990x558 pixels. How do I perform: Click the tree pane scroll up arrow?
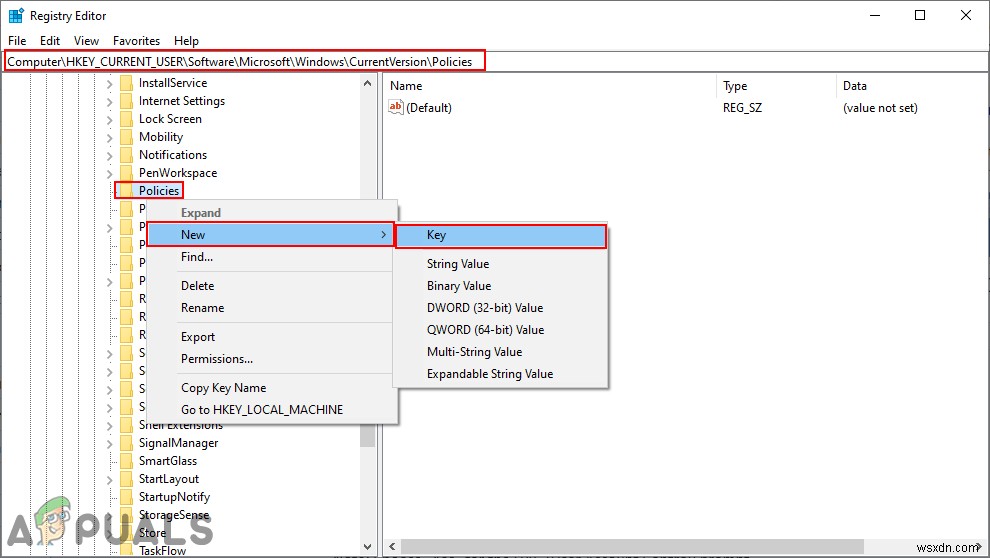[x=367, y=83]
